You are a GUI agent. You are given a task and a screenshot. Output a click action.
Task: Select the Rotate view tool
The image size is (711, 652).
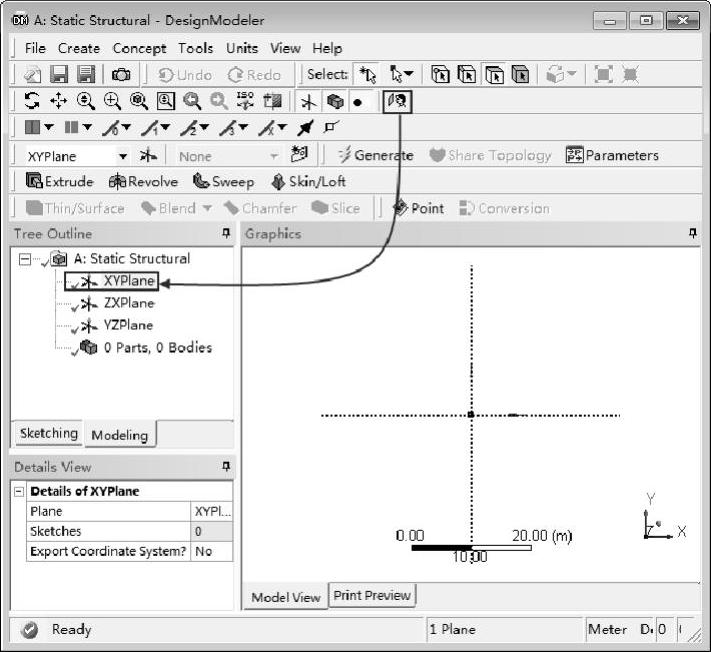pyautogui.click(x=32, y=101)
